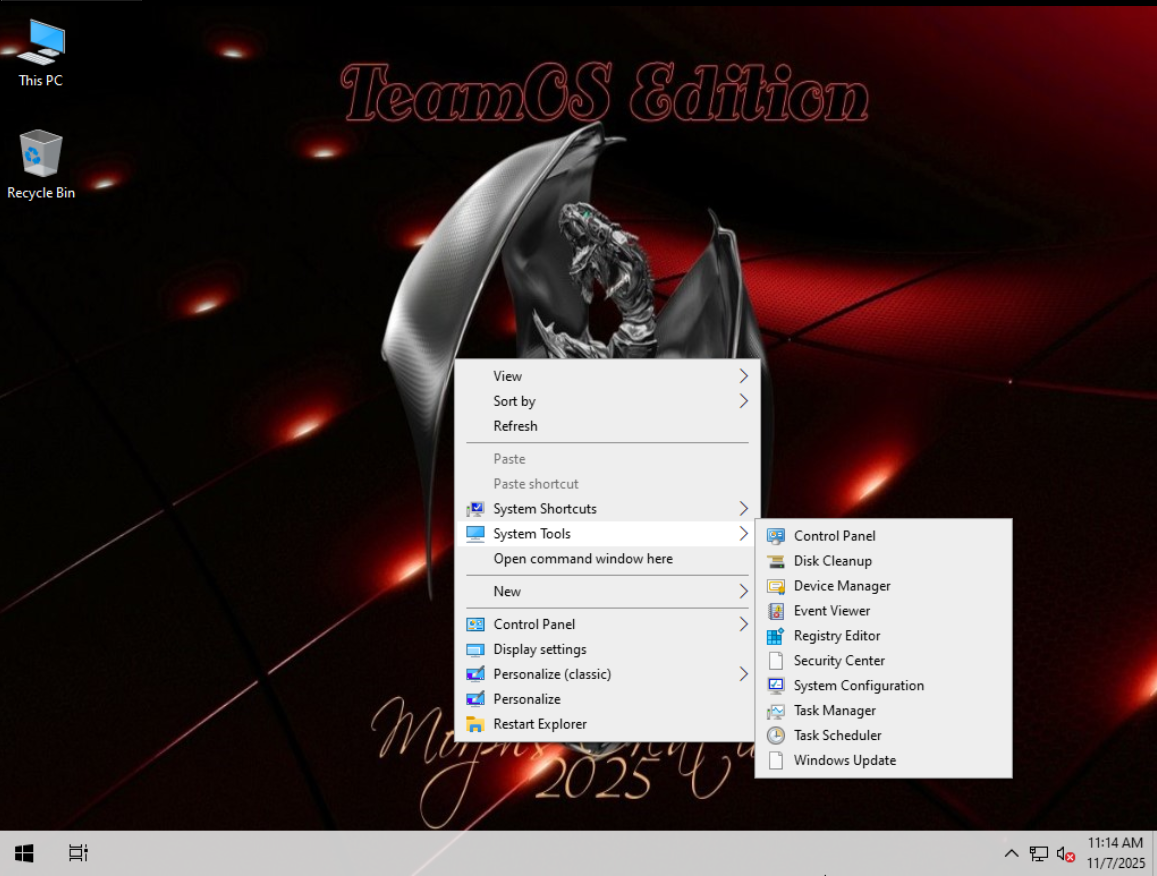Select Open command window here
This screenshot has height=876, width=1157.
click(582, 559)
